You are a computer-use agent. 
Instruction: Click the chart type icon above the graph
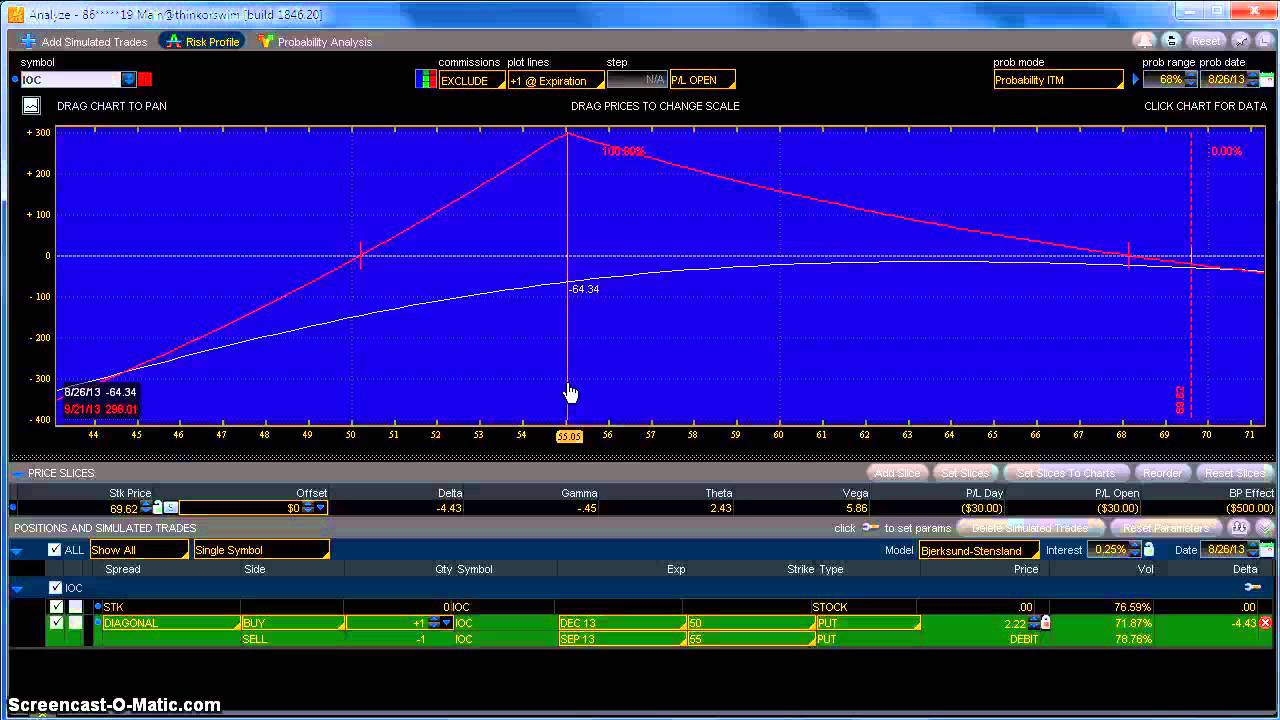[31, 105]
